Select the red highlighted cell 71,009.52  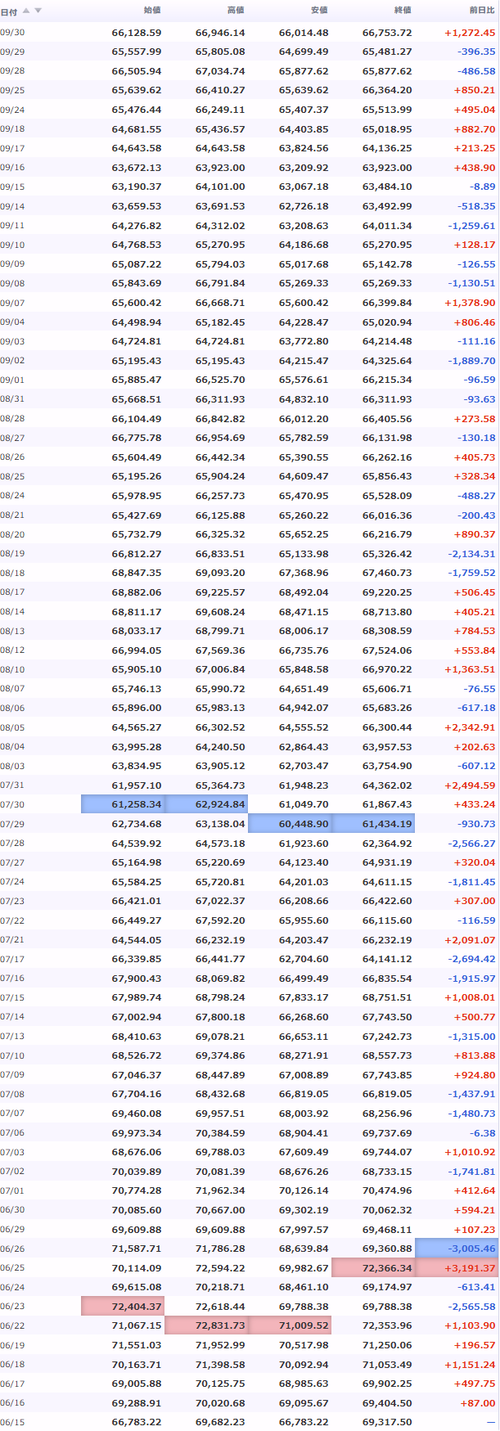click(x=289, y=1325)
